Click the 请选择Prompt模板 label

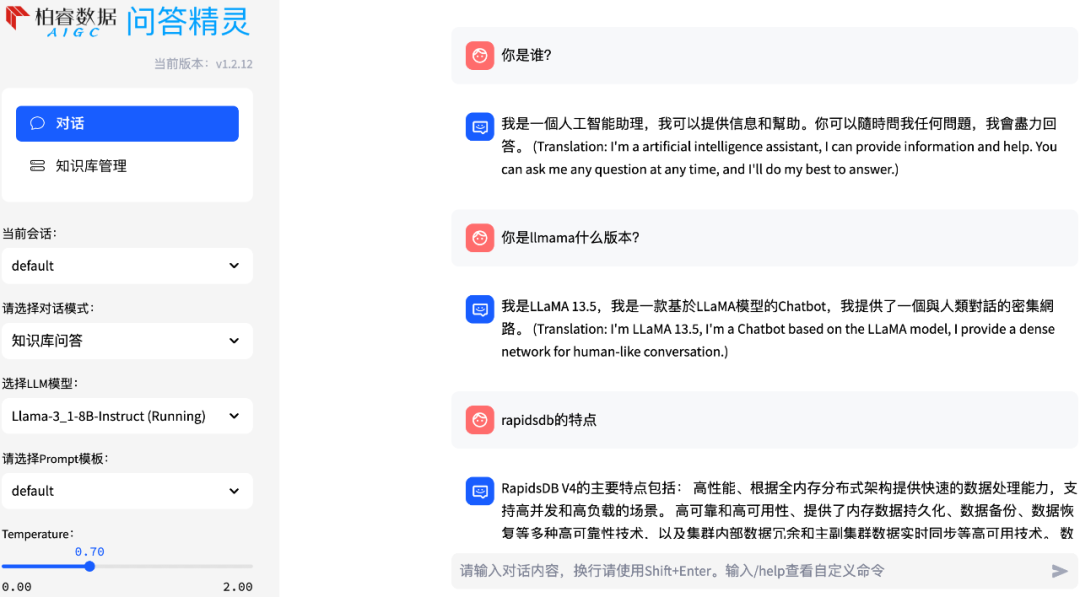(x=56, y=459)
